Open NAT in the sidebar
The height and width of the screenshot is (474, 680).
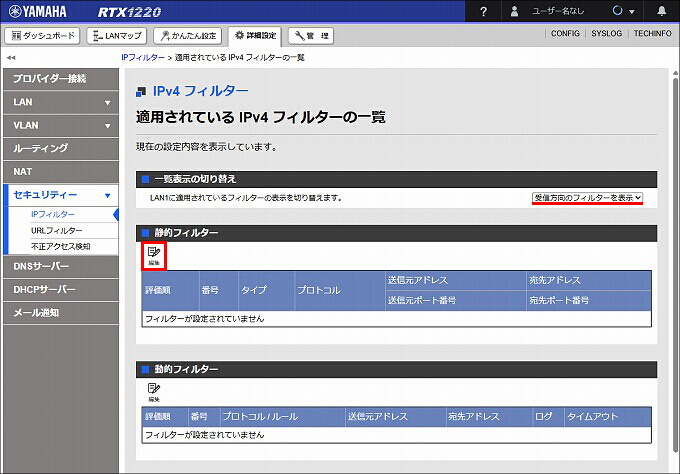click(61, 172)
